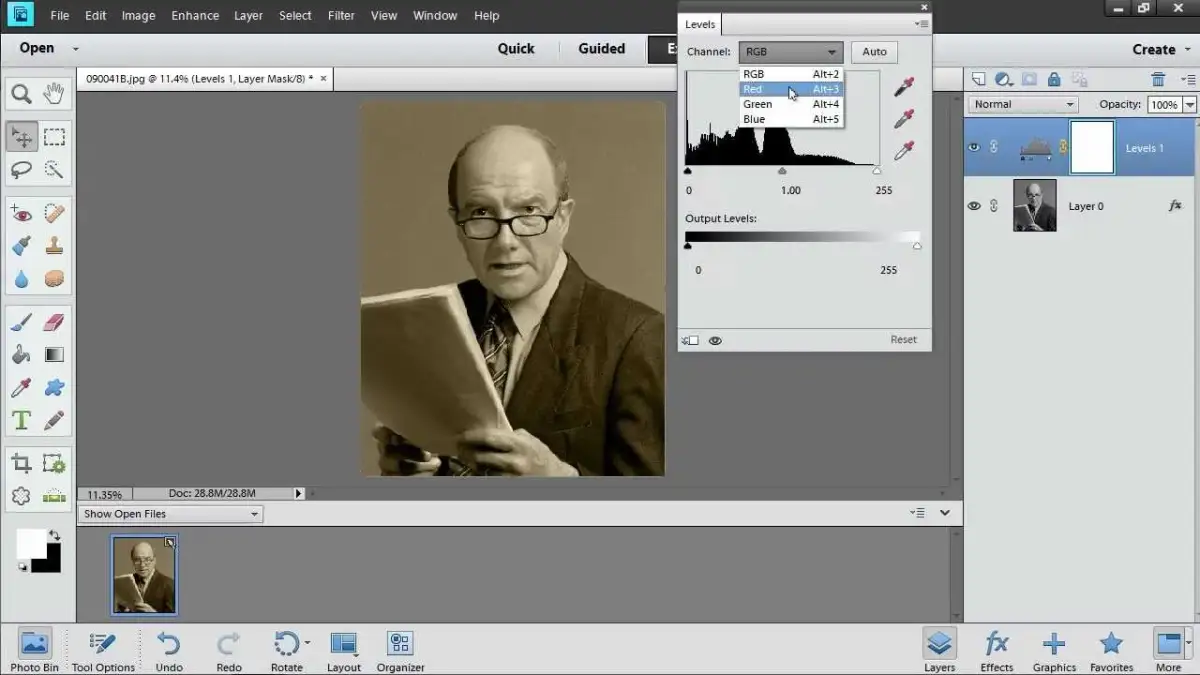Toggle visibility of the Levels 1 layer
1200x675 pixels.
click(973, 147)
